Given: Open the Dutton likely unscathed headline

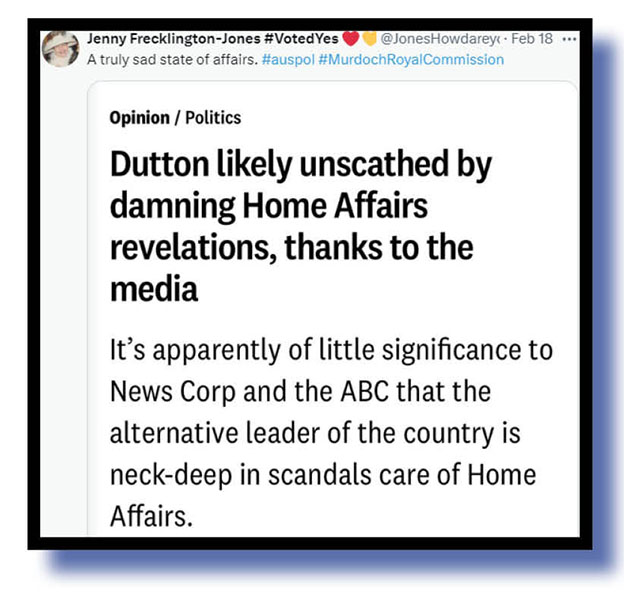Looking at the screenshot, I should point(301,226).
